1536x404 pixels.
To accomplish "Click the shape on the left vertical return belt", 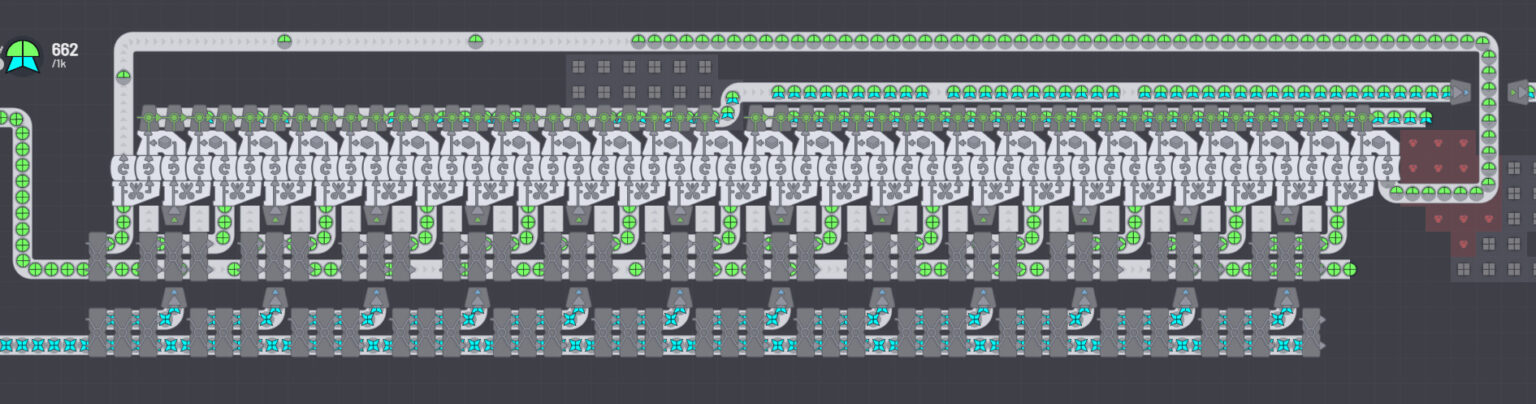I will click(123, 76).
